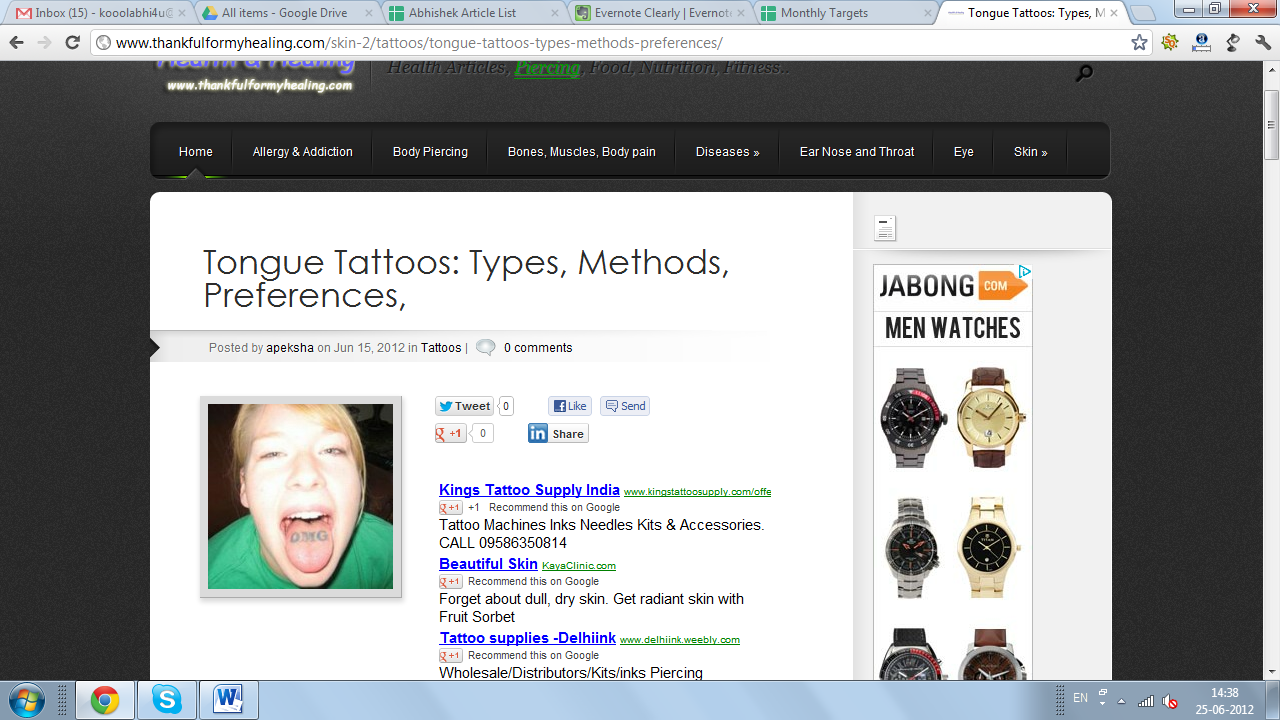Click the Jabong ad AdChoices icon
Viewport: 1280px width, 720px height.
coord(1025,272)
